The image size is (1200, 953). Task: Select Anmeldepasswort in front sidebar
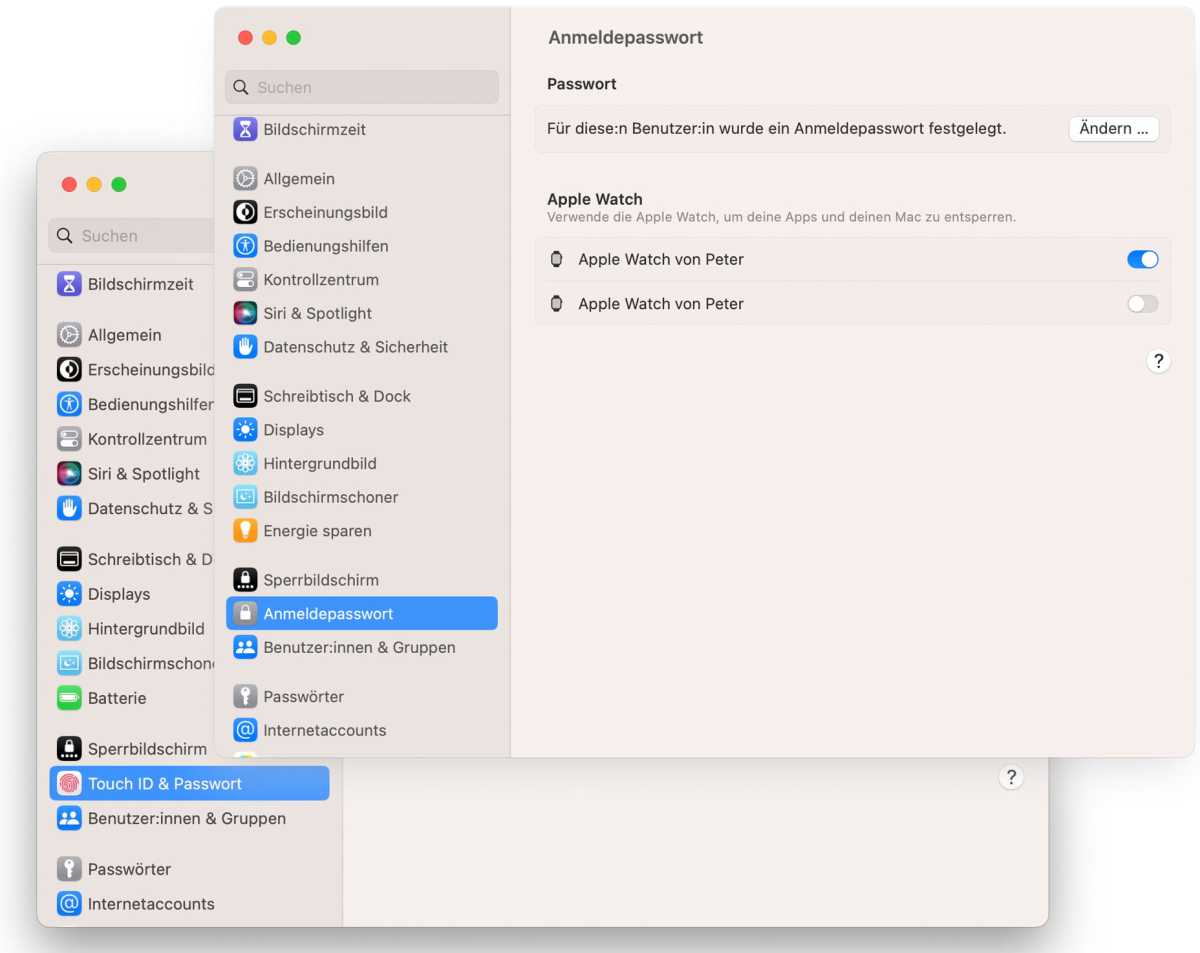point(362,614)
